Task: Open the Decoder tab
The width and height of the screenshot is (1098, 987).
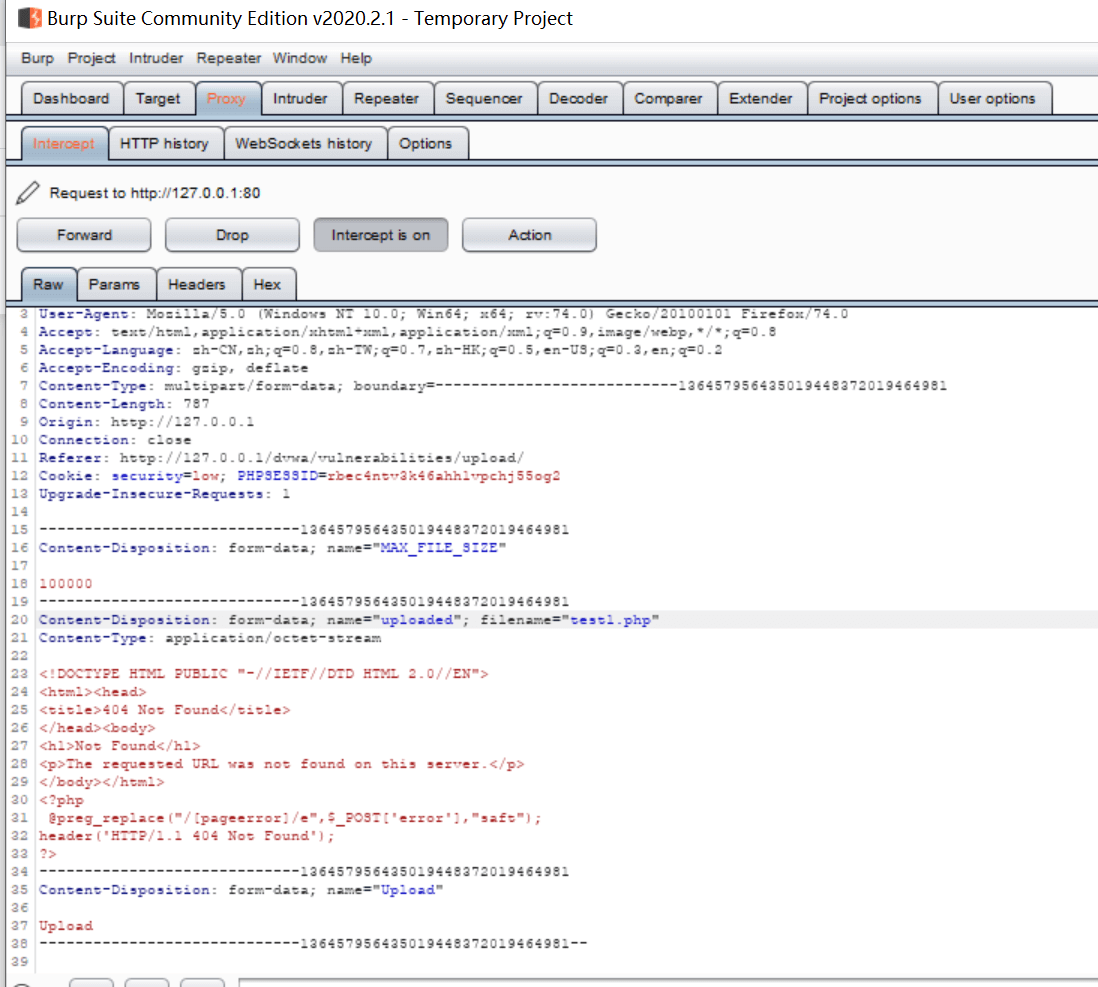Action: pyautogui.click(x=578, y=98)
